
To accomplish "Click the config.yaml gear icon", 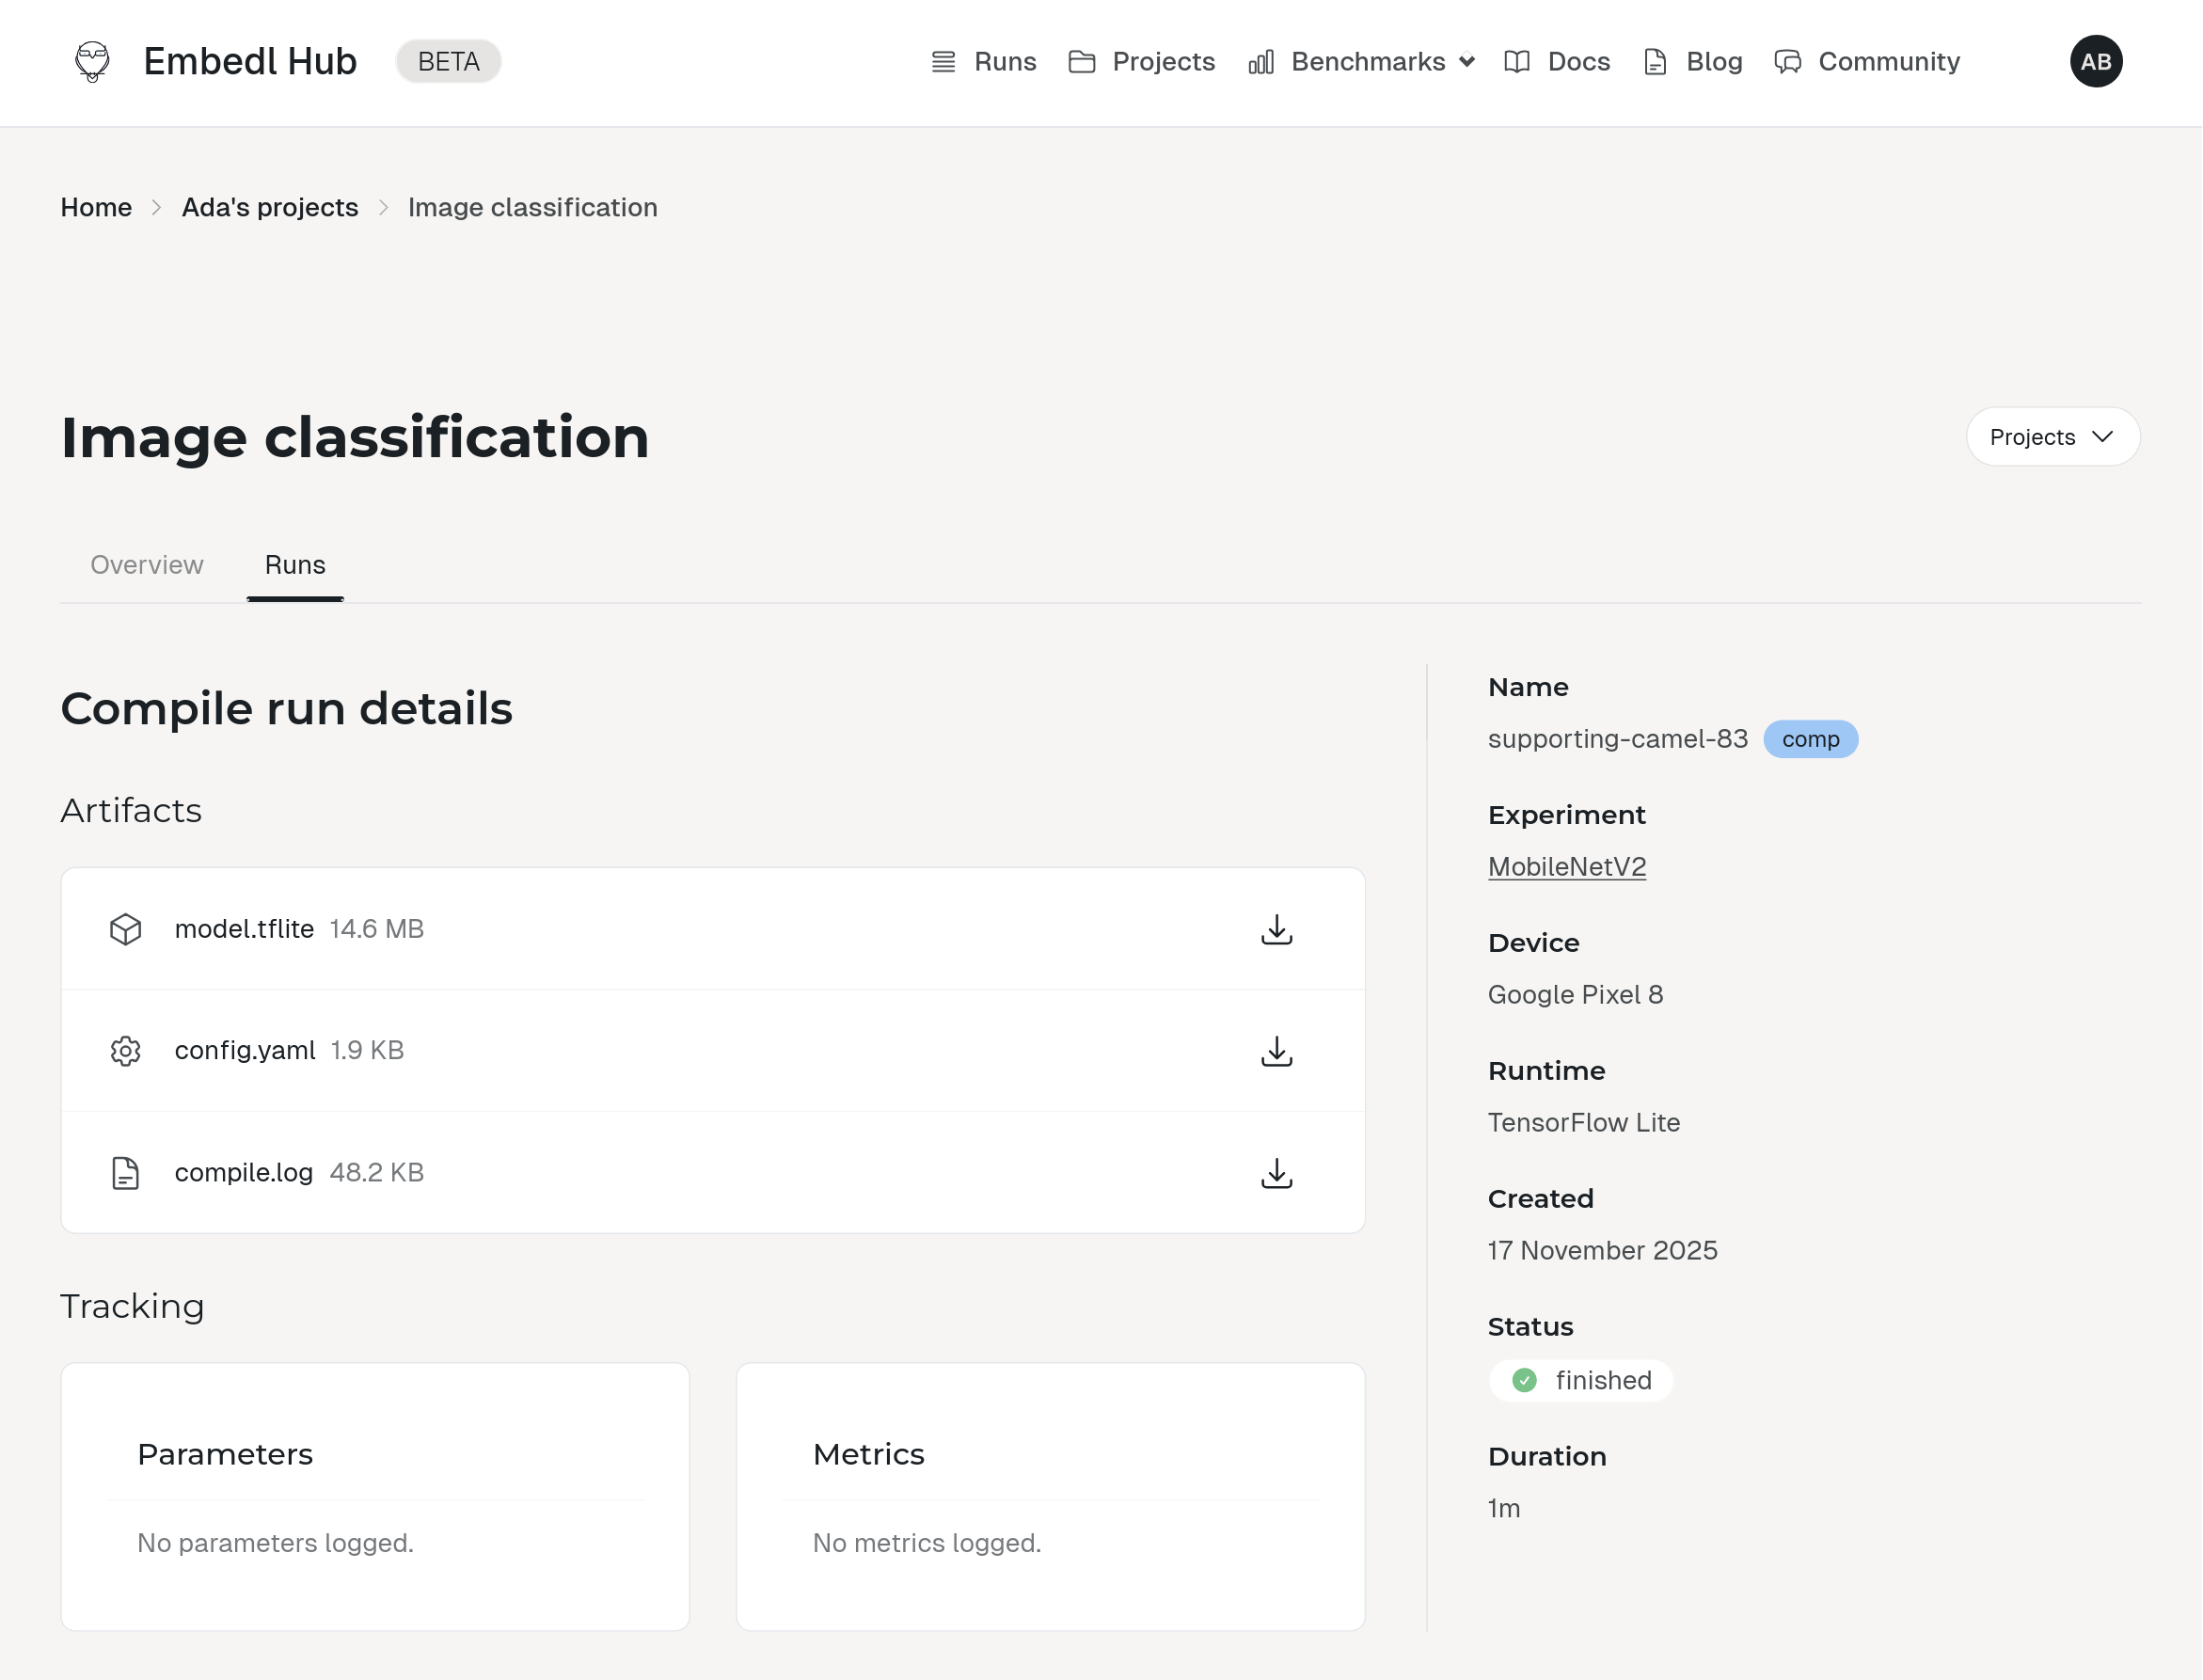I will (125, 1051).
